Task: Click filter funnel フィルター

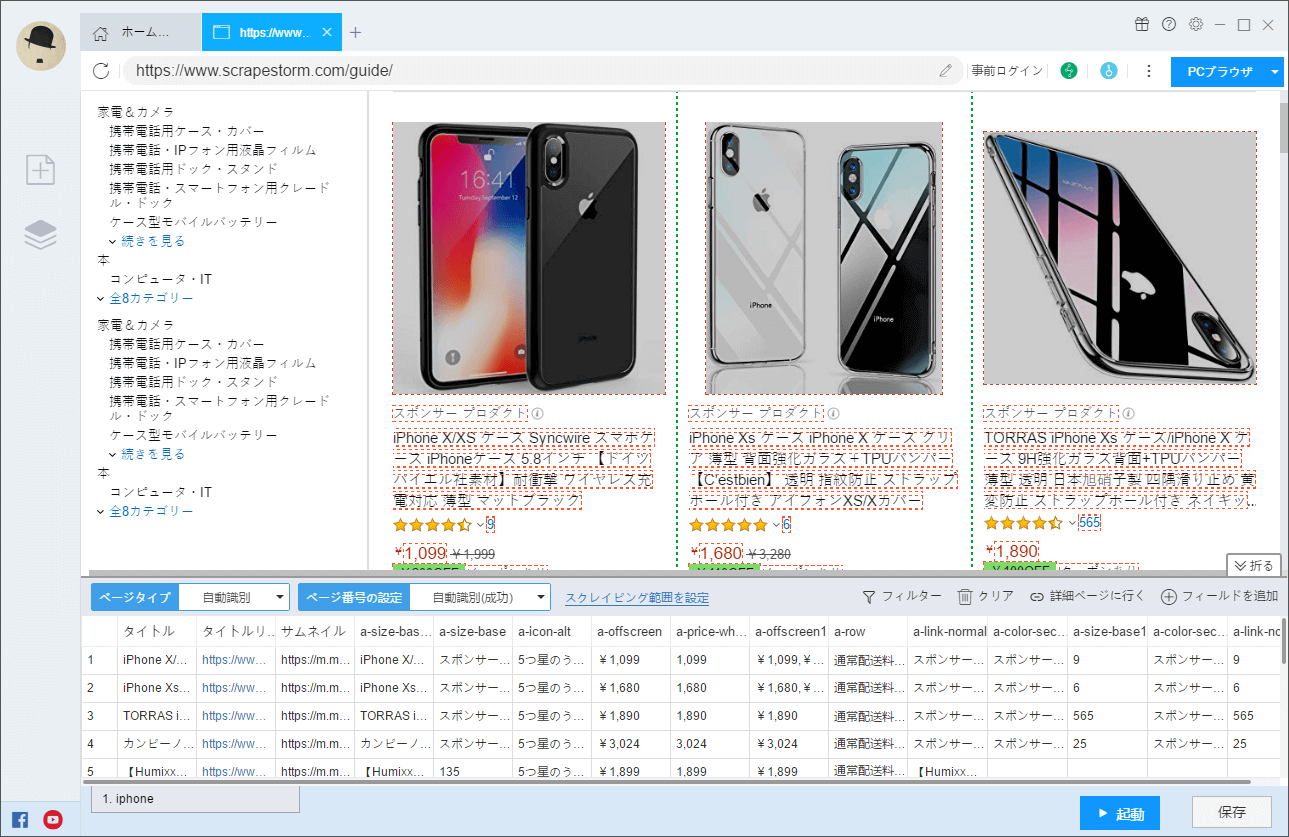Action: pyautogui.click(x=901, y=596)
